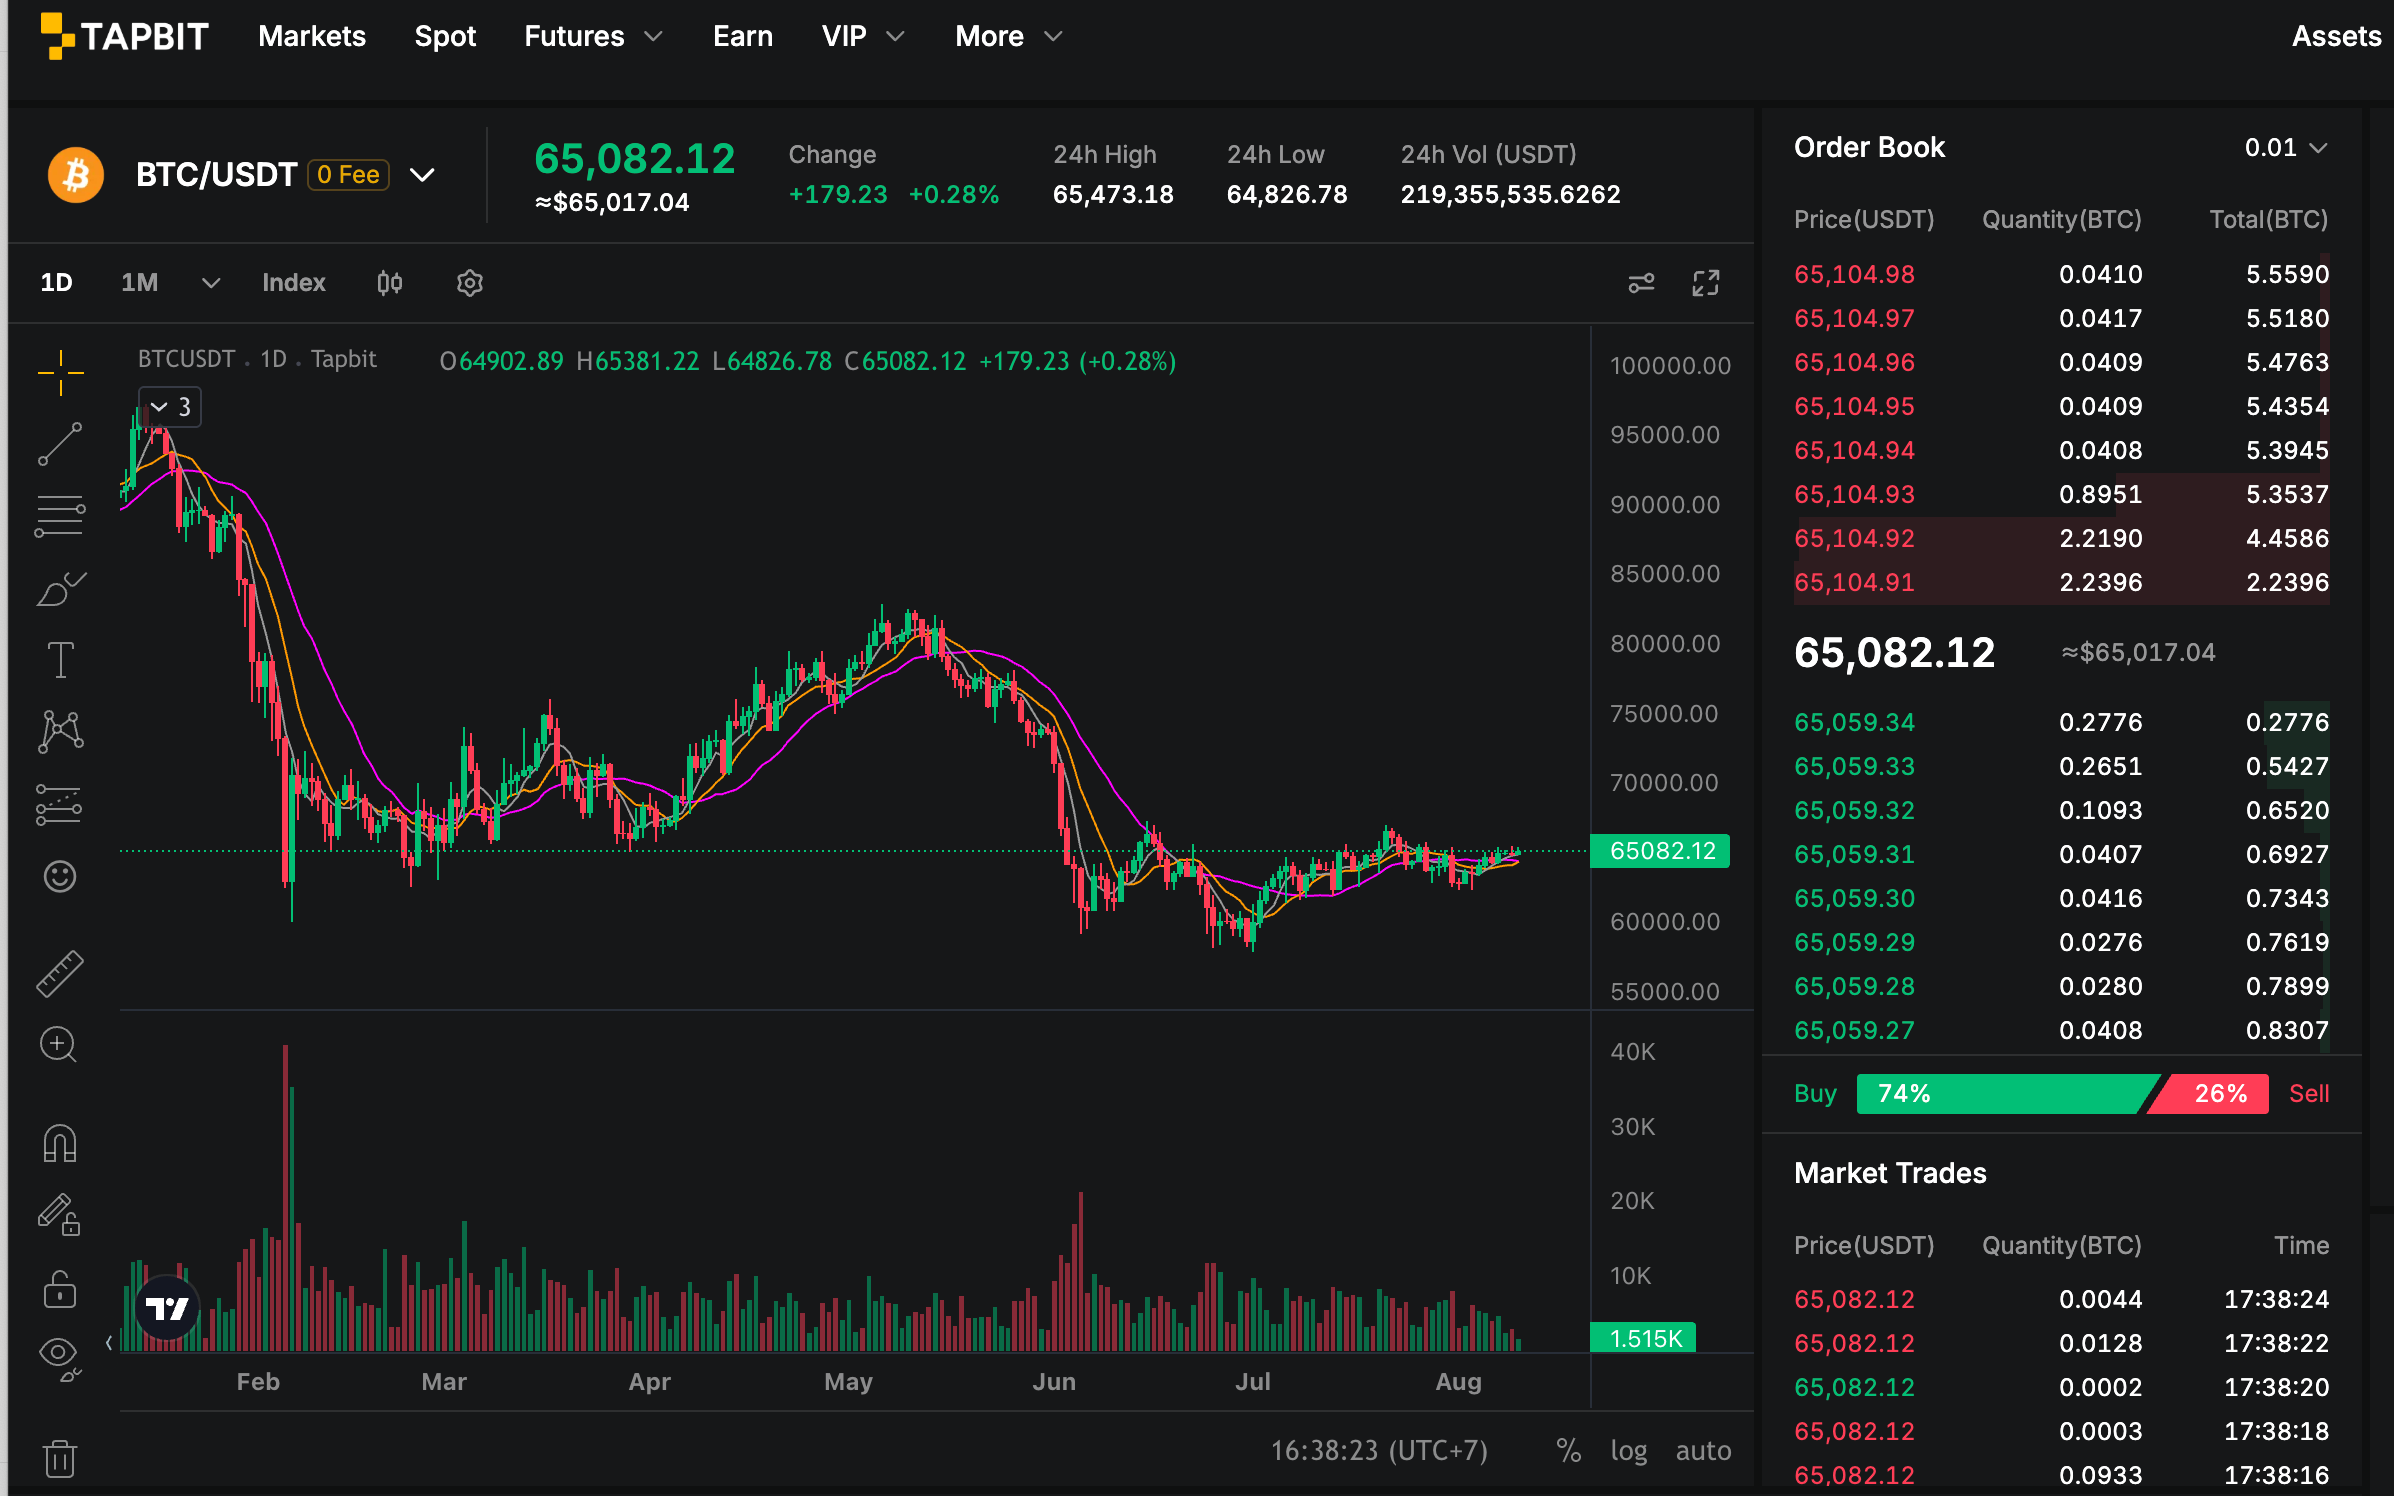Select the forecasting and measurement tool
The width and height of the screenshot is (2394, 1496).
pyautogui.click(x=60, y=804)
